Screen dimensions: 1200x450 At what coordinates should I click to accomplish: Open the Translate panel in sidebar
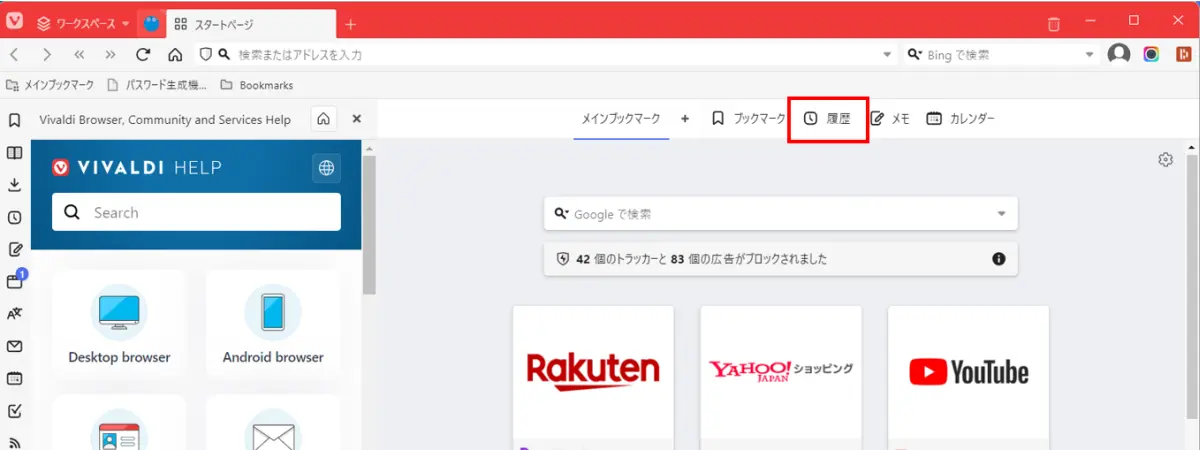(15, 314)
